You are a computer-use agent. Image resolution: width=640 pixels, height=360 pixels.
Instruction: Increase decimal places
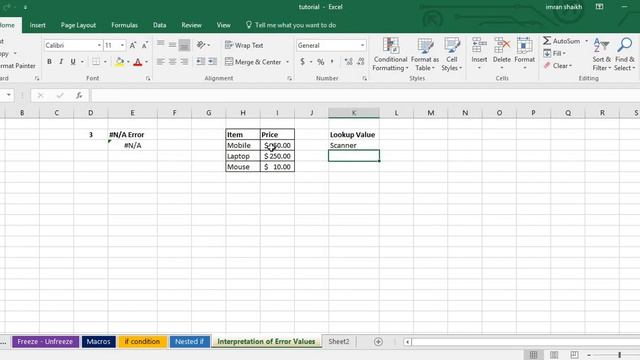349,62
